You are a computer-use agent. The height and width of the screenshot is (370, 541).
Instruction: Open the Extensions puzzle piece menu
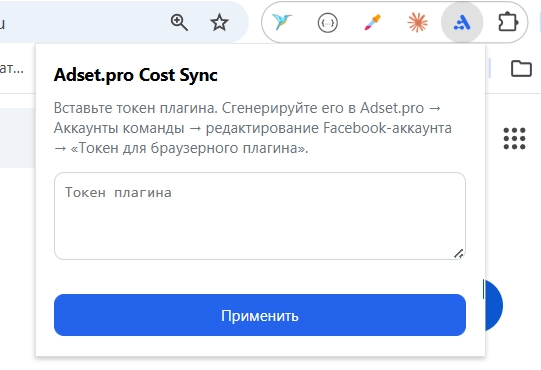coord(508,23)
